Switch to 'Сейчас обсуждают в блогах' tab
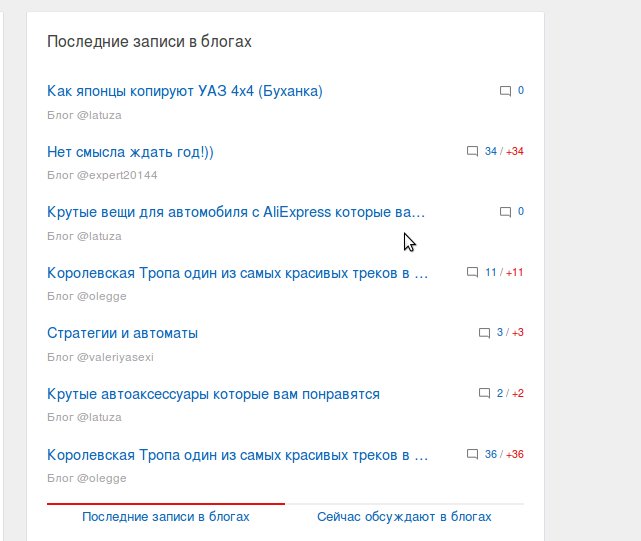The width and height of the screenshot is (641, 541). click(x=404, y=516)
